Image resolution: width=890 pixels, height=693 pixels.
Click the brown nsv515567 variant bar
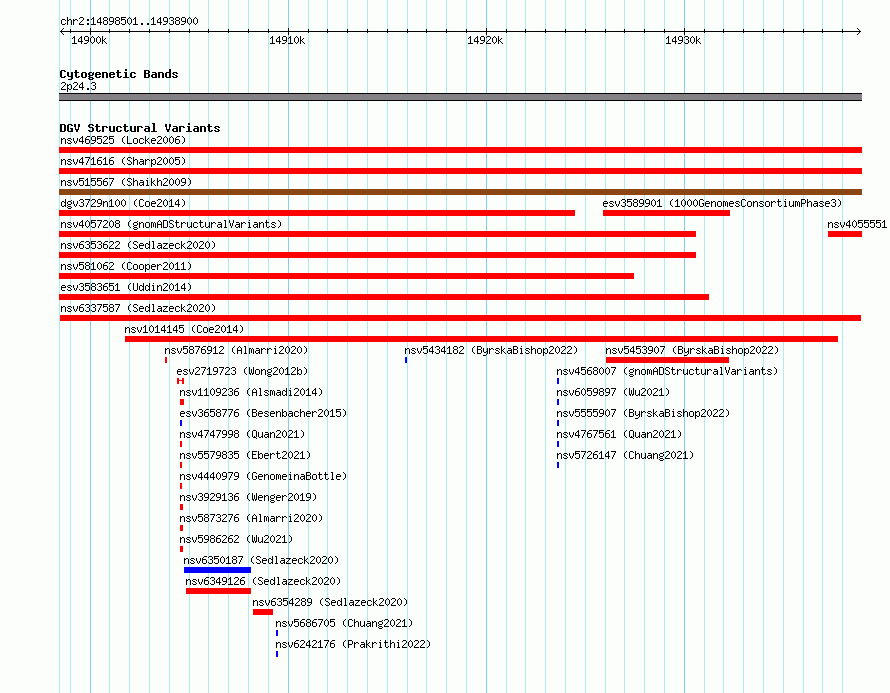460,192
